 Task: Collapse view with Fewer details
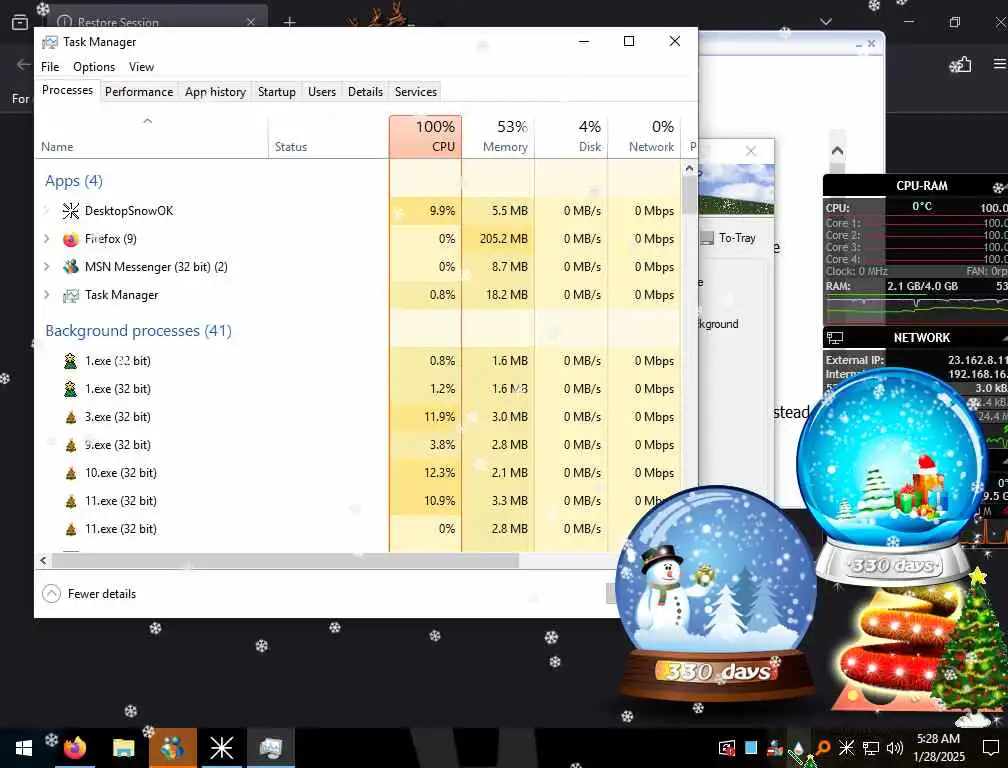(89, 594)
